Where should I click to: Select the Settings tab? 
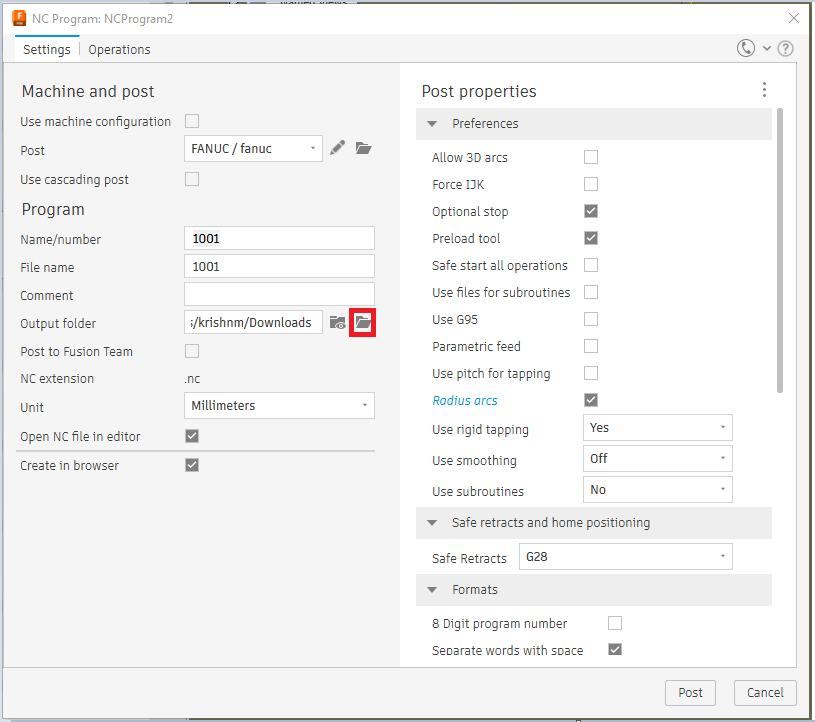coord(47,49)
